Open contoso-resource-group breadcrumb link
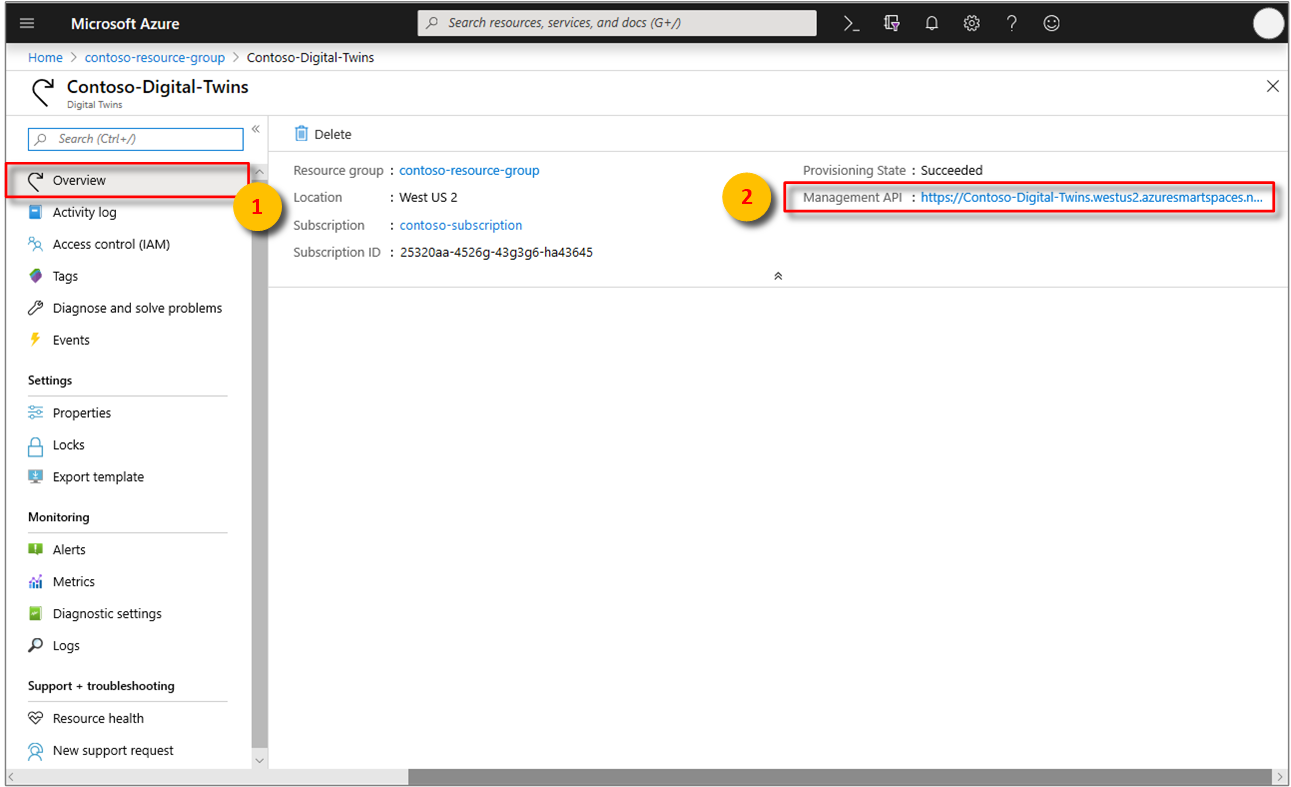 click(155, 58)
